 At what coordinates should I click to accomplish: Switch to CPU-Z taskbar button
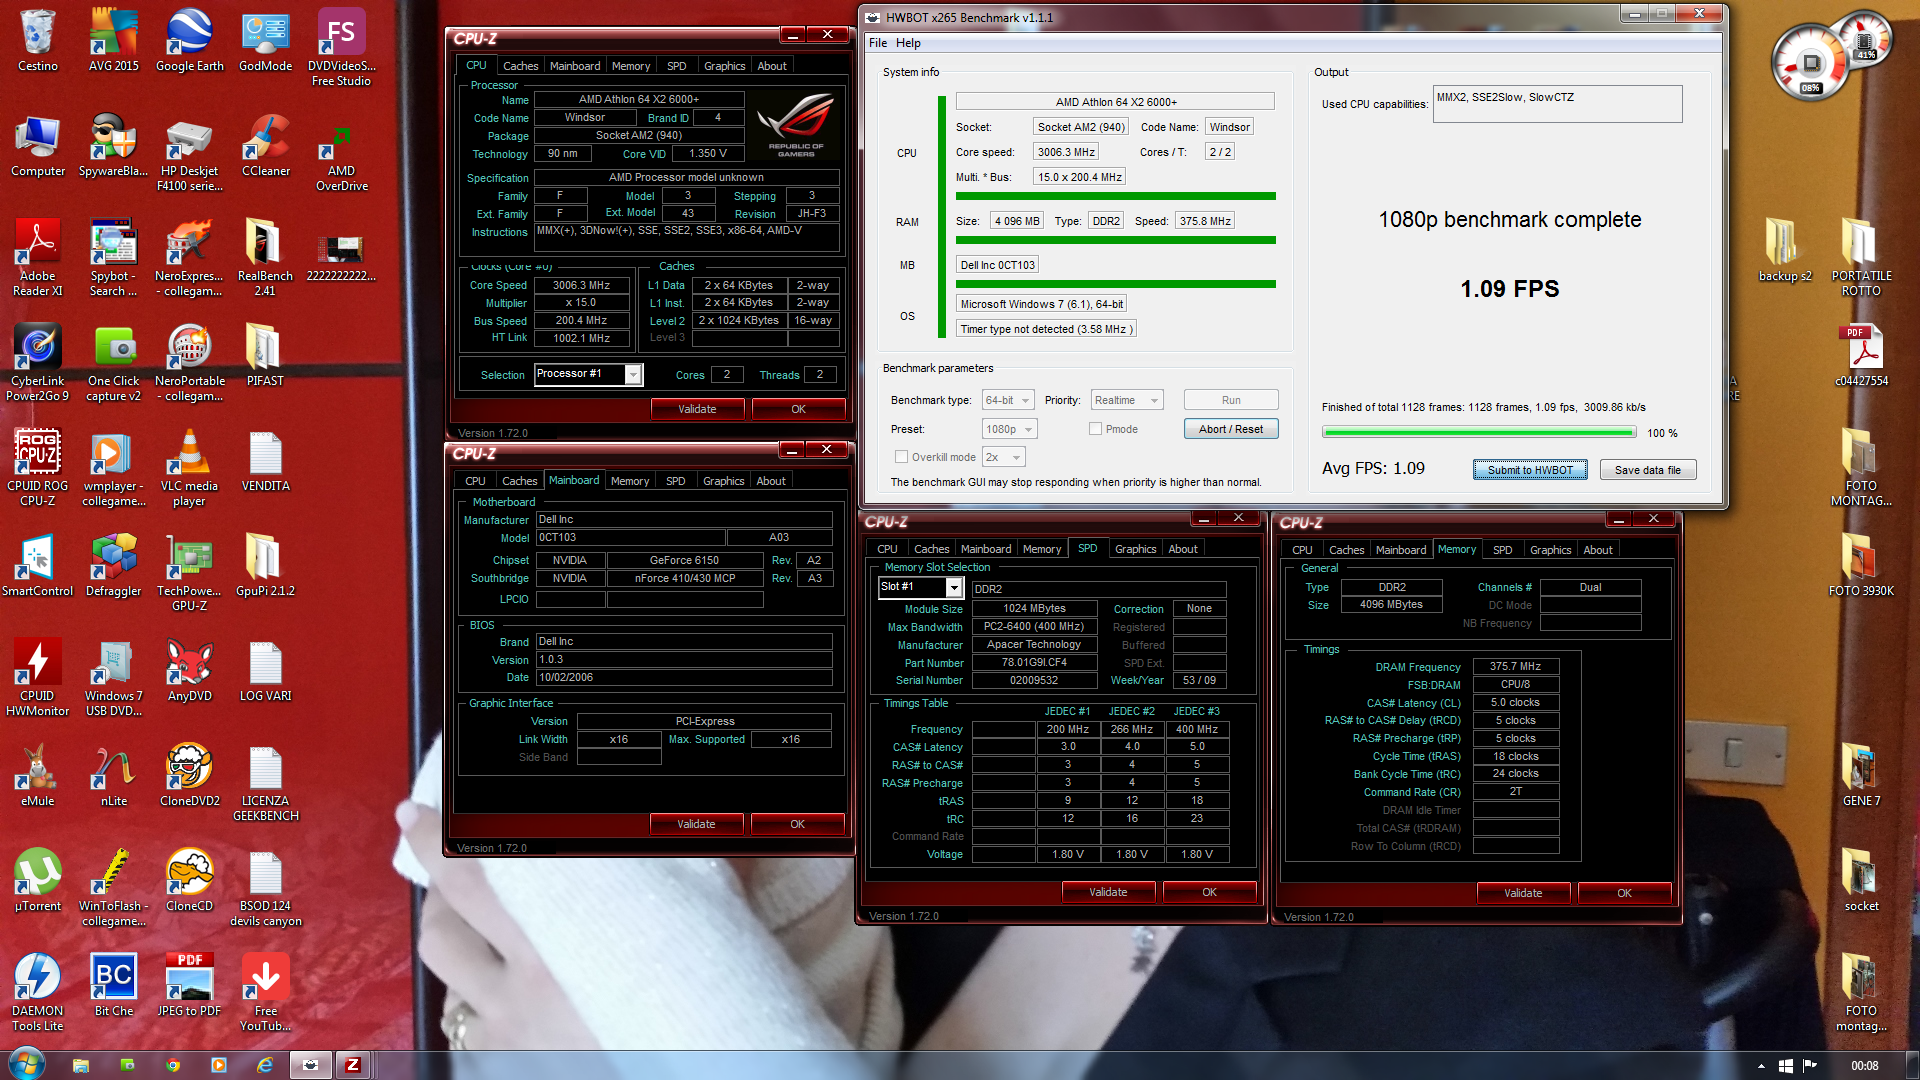click(x=352, y=1065)
